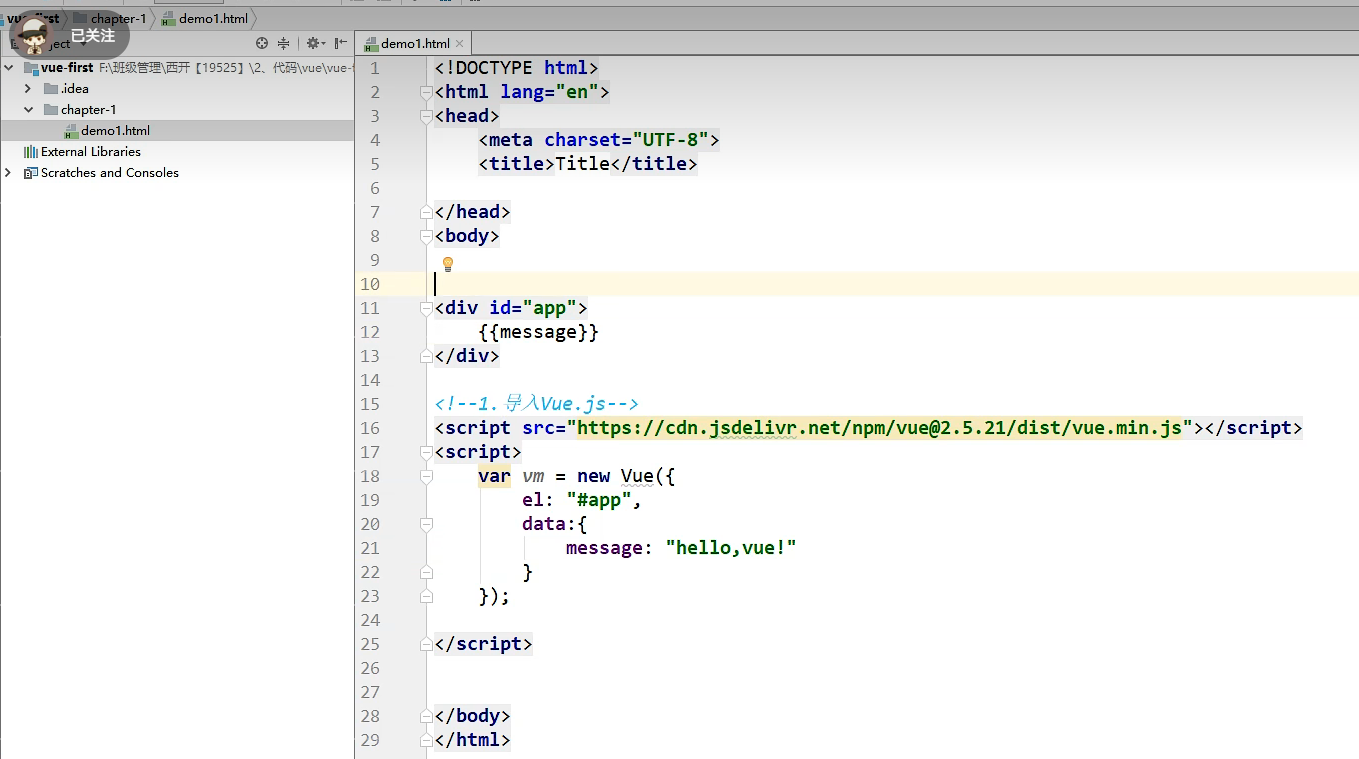
Task: Click the .idea folder icon
Action: [x=51, y=89]
